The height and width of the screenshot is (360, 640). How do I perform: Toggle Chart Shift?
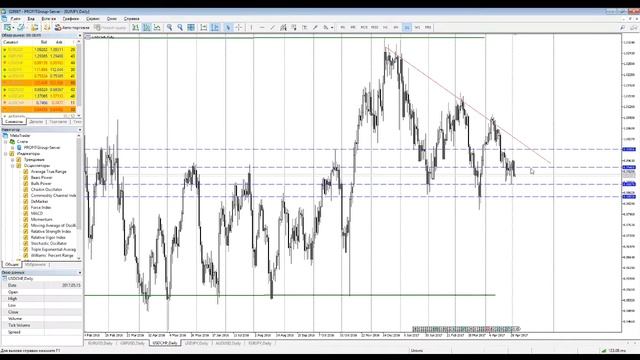point(215,27)
